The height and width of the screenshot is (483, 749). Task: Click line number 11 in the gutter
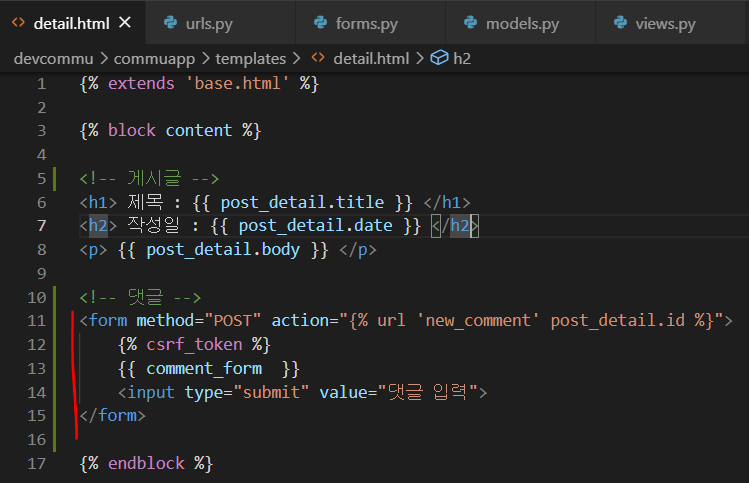(x=36, y=320)
